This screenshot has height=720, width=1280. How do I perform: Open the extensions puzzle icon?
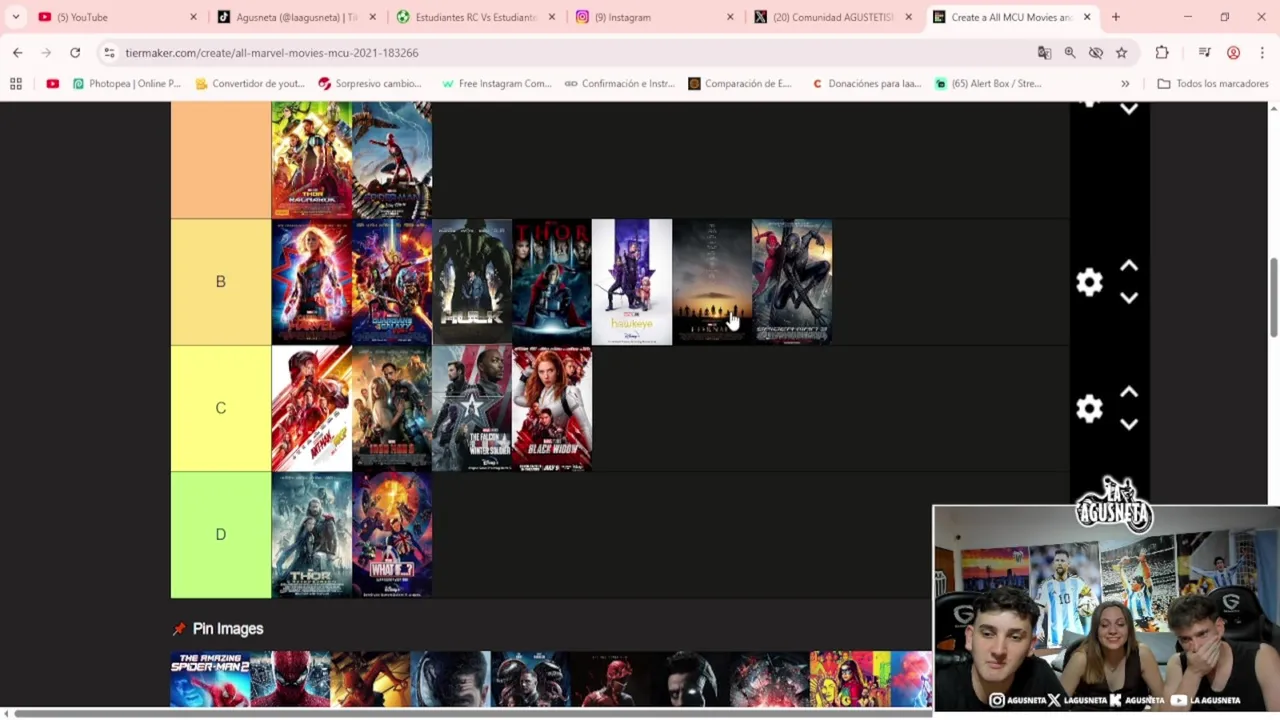1162,53
